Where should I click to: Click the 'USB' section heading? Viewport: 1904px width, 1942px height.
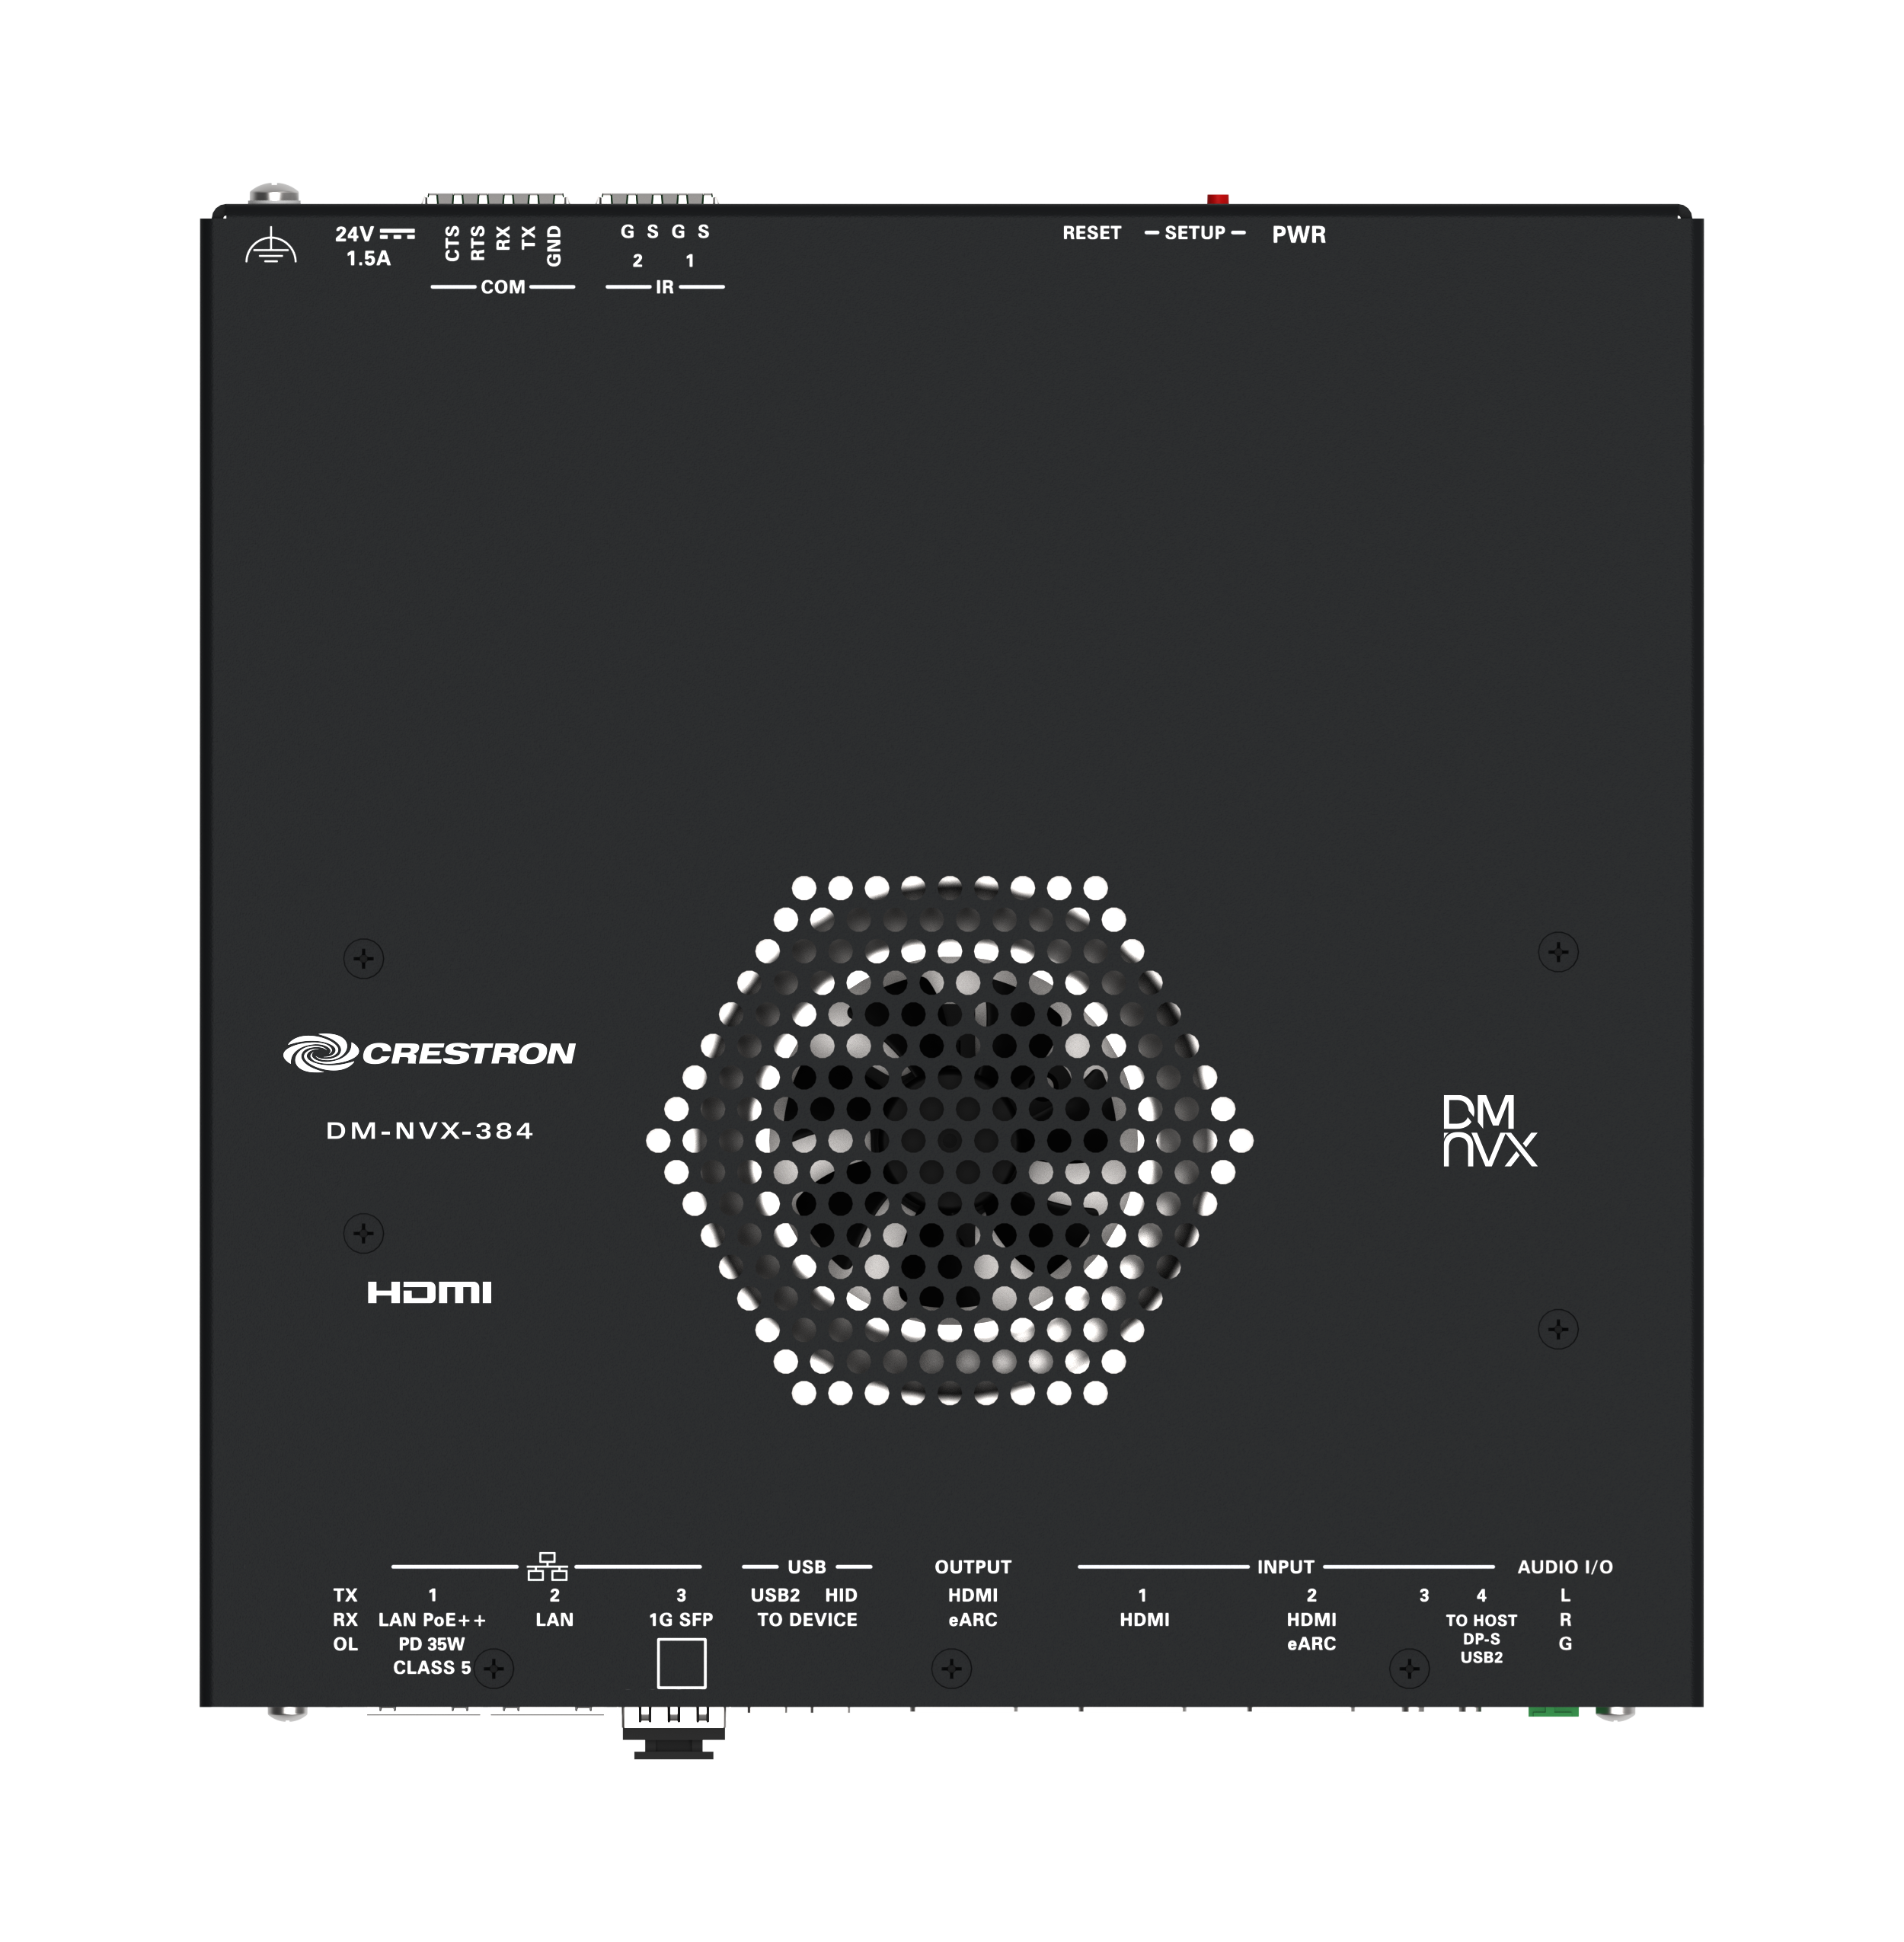[x=807, y=1567]
